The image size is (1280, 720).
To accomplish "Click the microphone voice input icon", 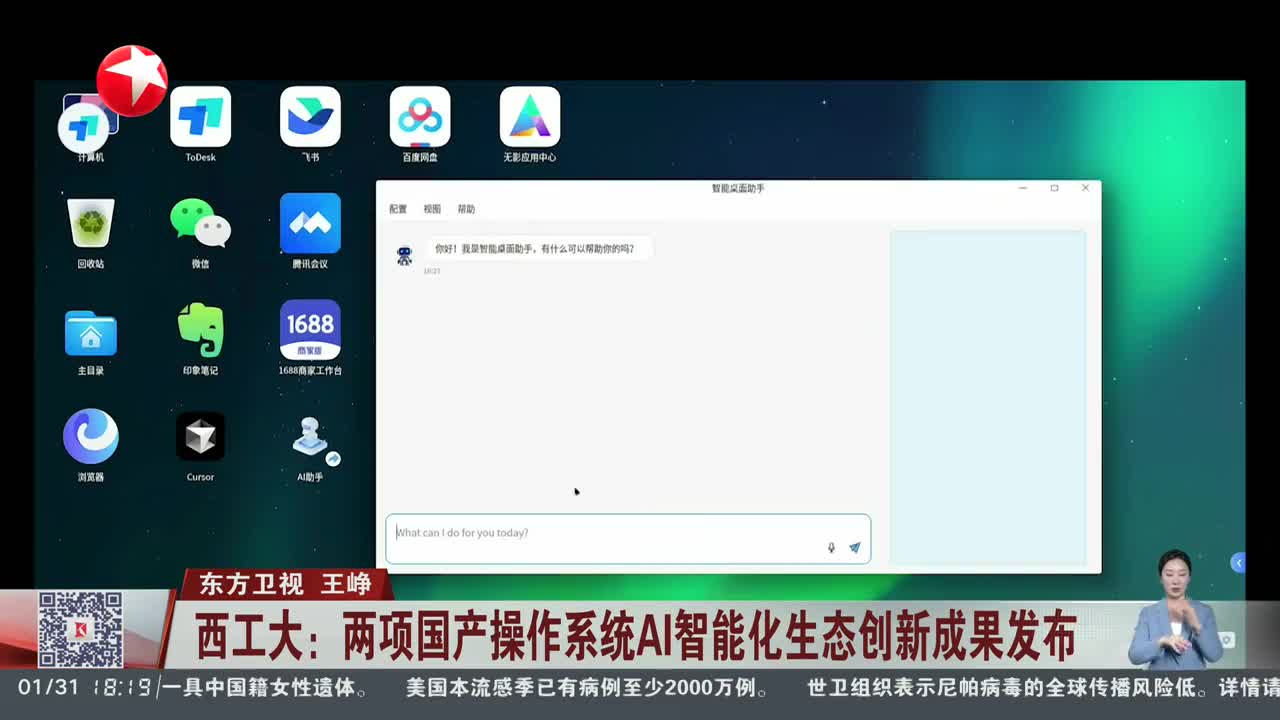I will tap(831, 548).
